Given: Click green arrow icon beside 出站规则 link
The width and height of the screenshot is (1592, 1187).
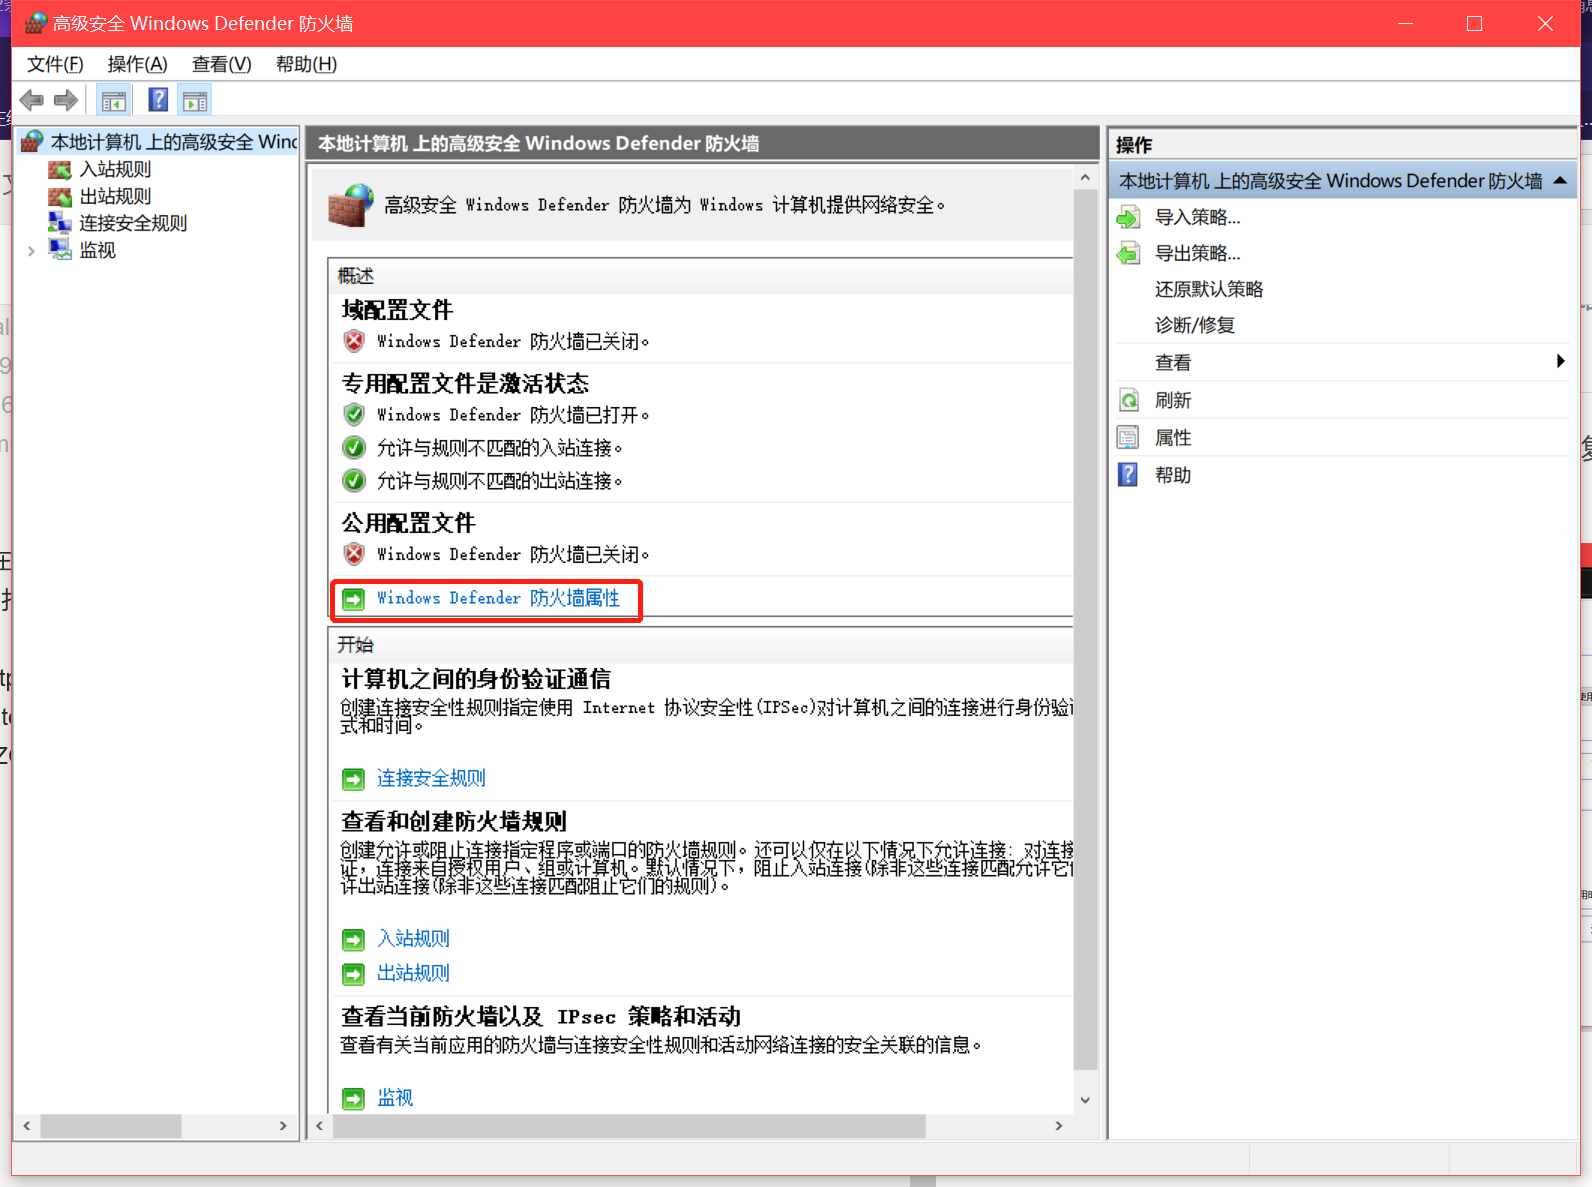Looking at the screenshot, I should (353, 974).
